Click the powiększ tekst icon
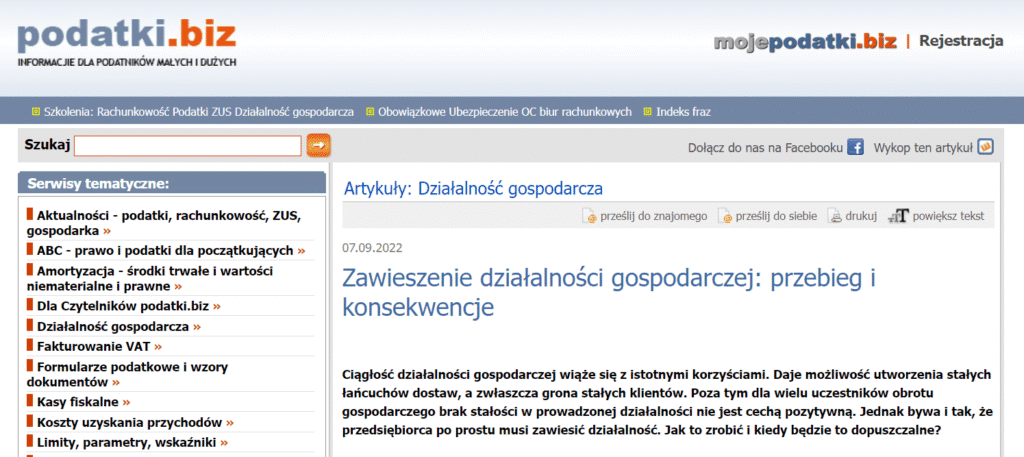The height and width of the screenshot is (457, 1024). [899, 216]
